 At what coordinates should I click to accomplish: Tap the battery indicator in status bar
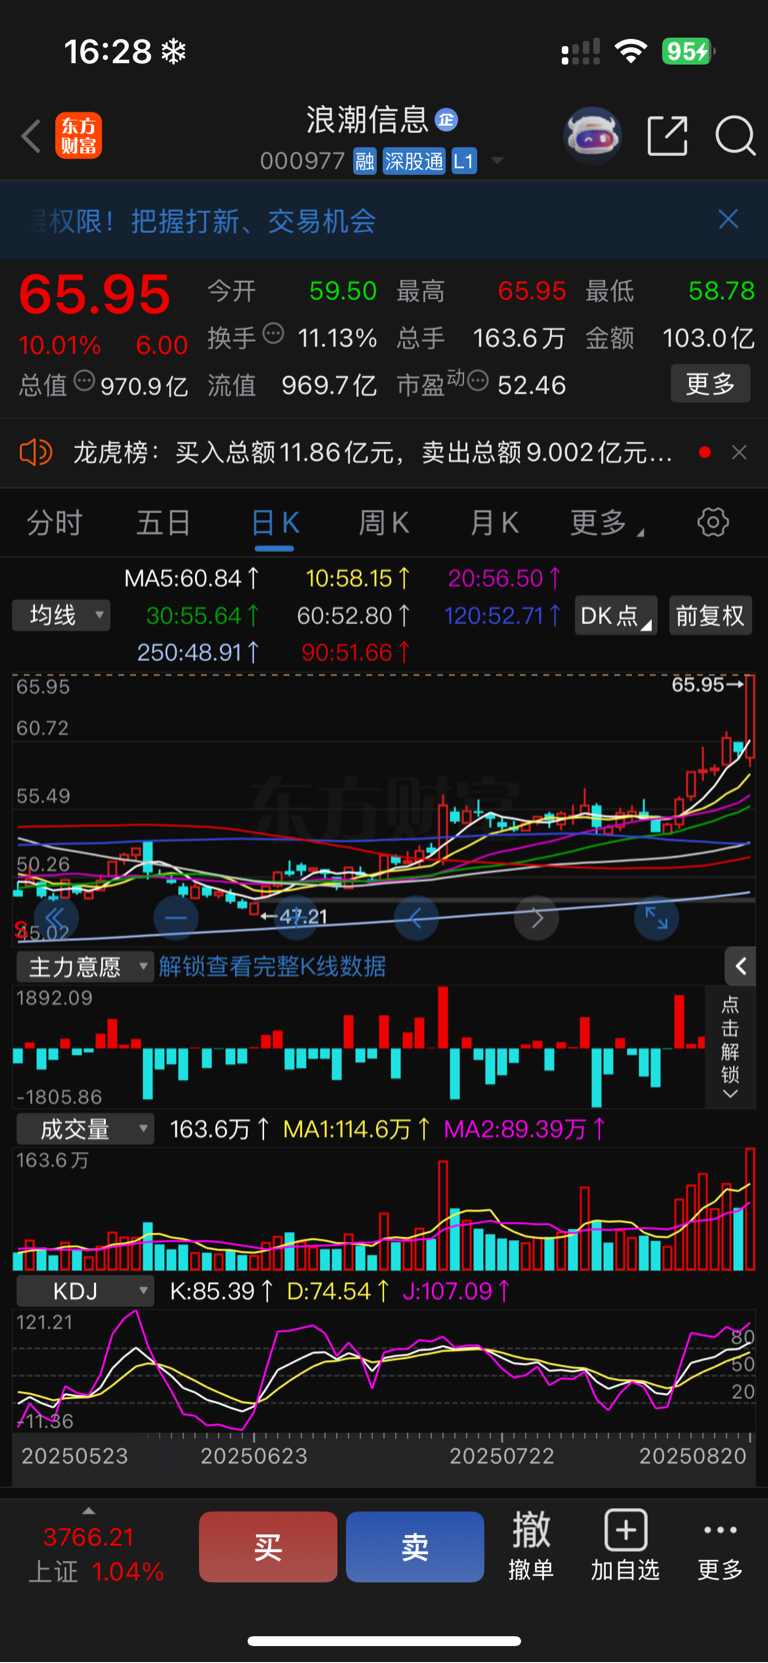(688, 51)
